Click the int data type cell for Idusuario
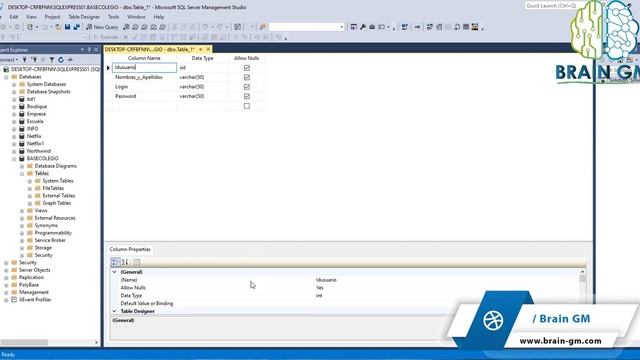Image resolution: width=640 pixels, height=360 pixels. click(202, 68)
